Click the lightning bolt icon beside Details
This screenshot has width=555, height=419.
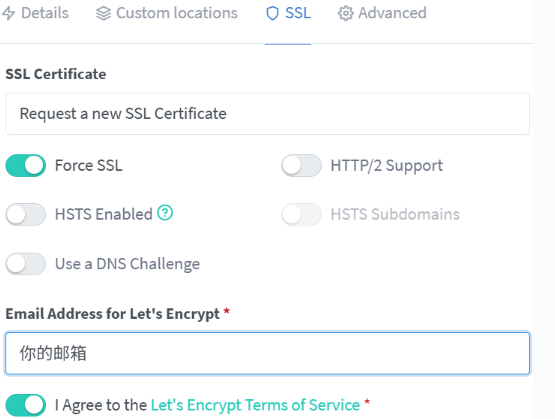8,13
